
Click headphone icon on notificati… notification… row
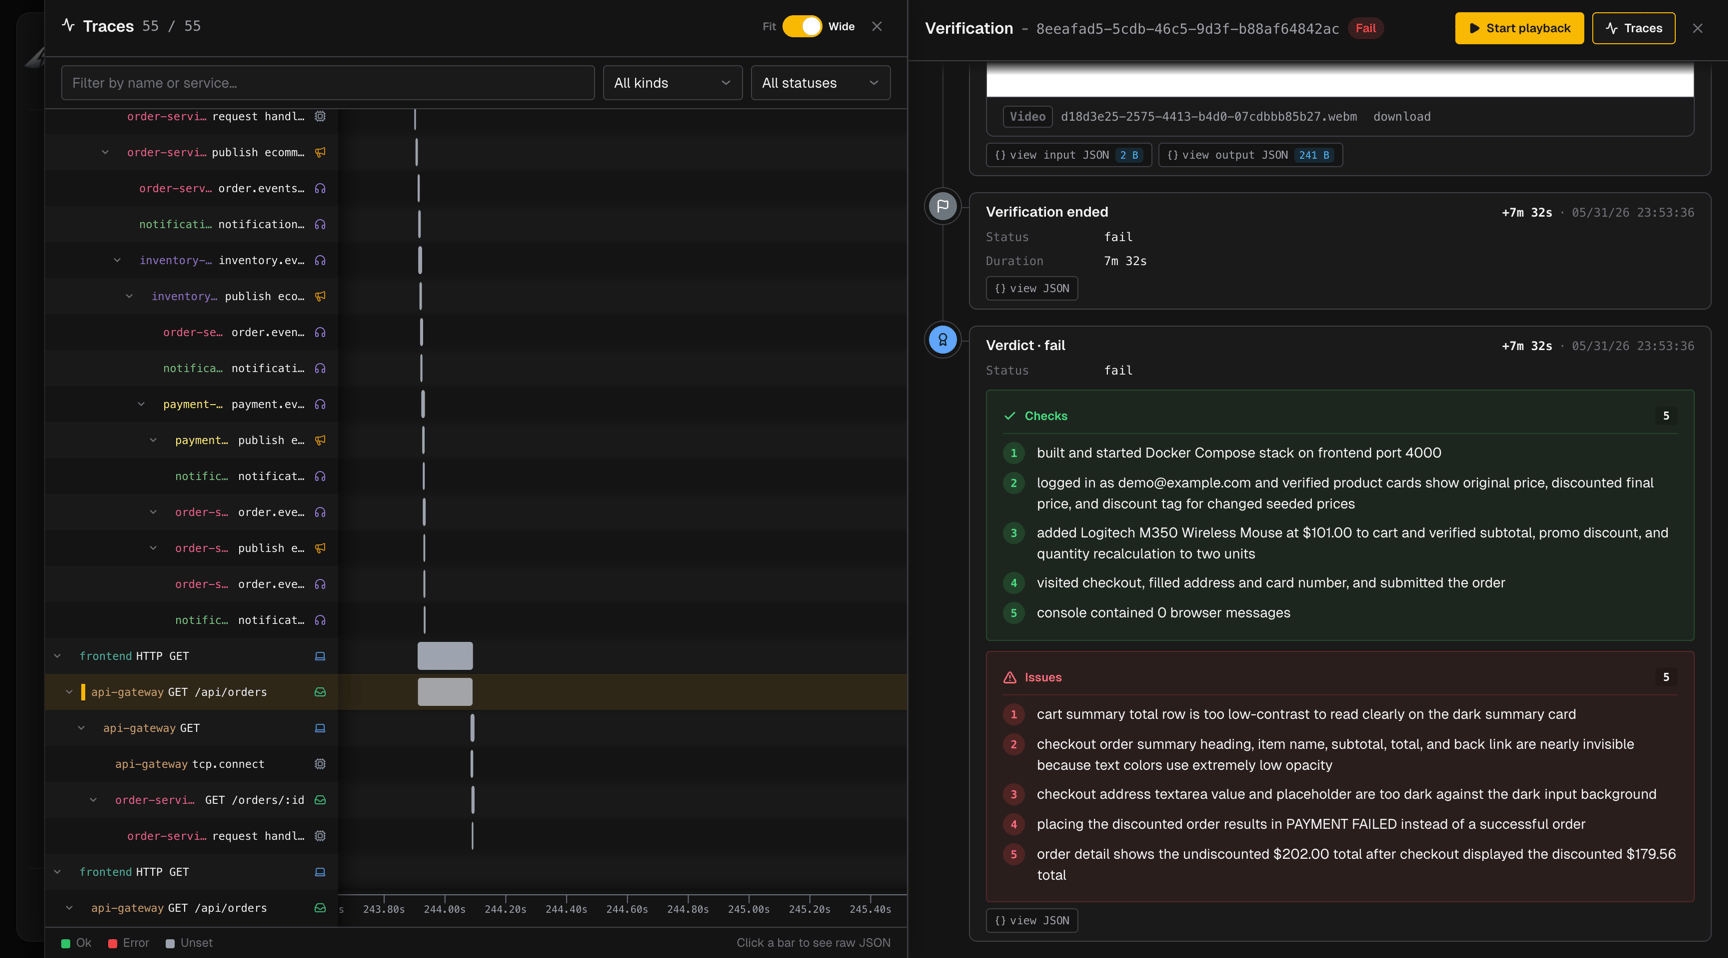320,224
